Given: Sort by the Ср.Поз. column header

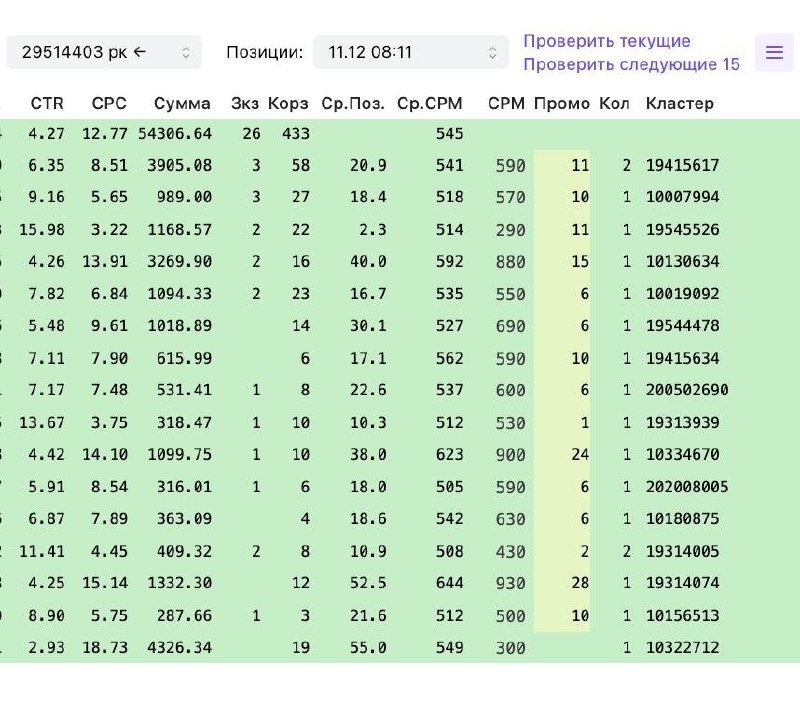Looking at the screenshot, I should (353, 104).
